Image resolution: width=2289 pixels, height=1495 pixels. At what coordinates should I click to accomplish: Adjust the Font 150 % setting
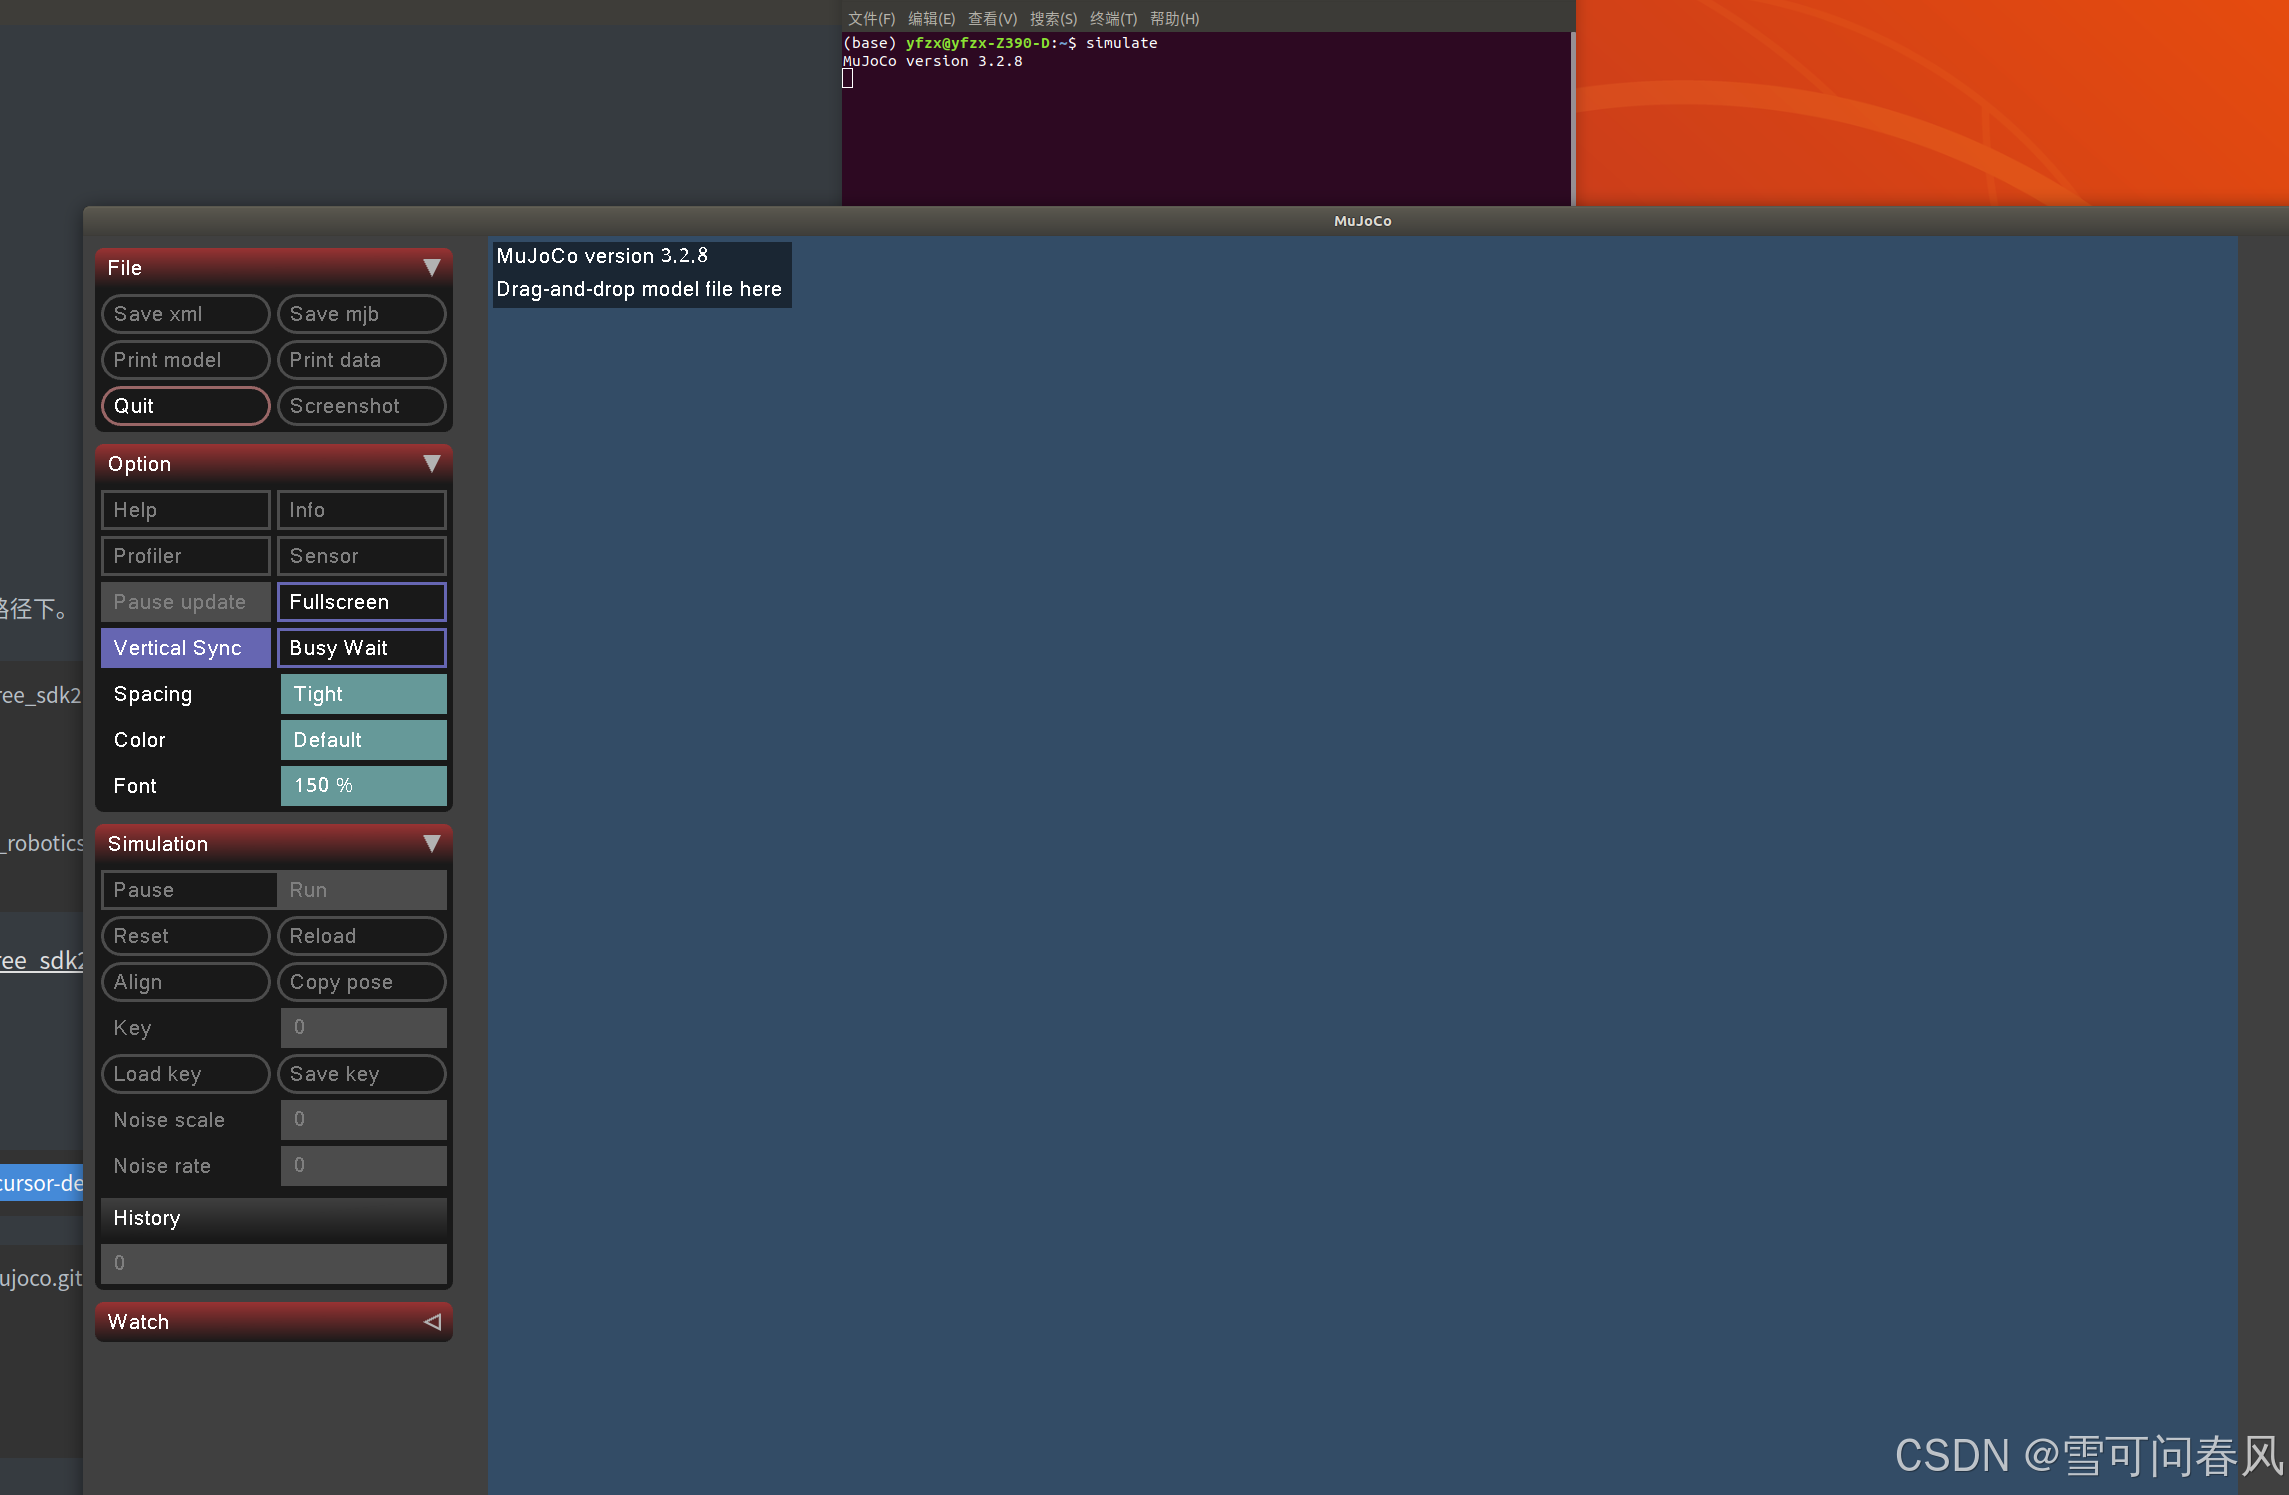pos(363,786)
